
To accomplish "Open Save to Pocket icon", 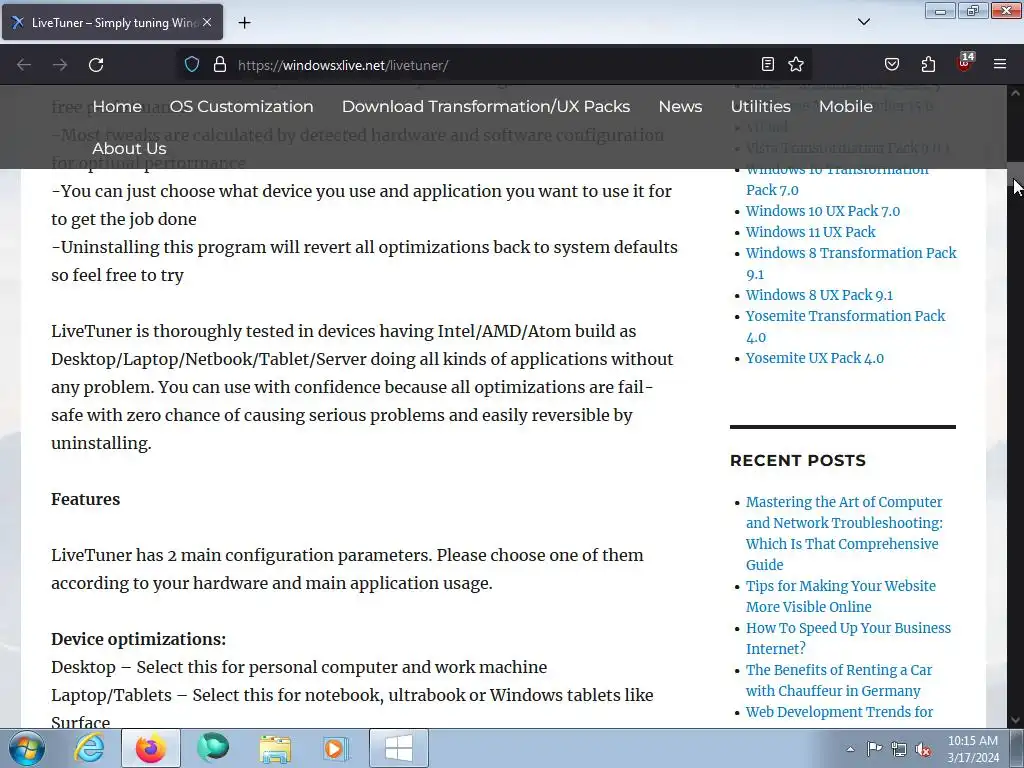I will (x=891, y=64).
